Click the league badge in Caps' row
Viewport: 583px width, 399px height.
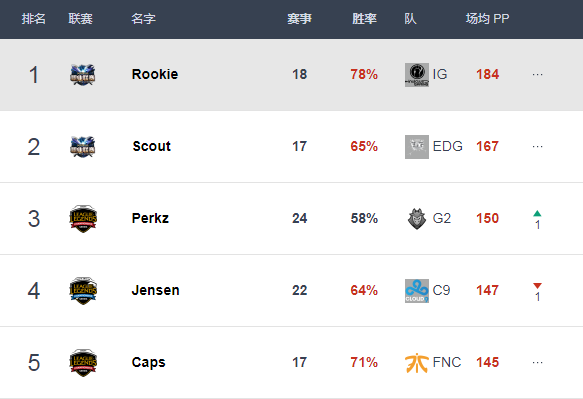click(x=83, y=363)
